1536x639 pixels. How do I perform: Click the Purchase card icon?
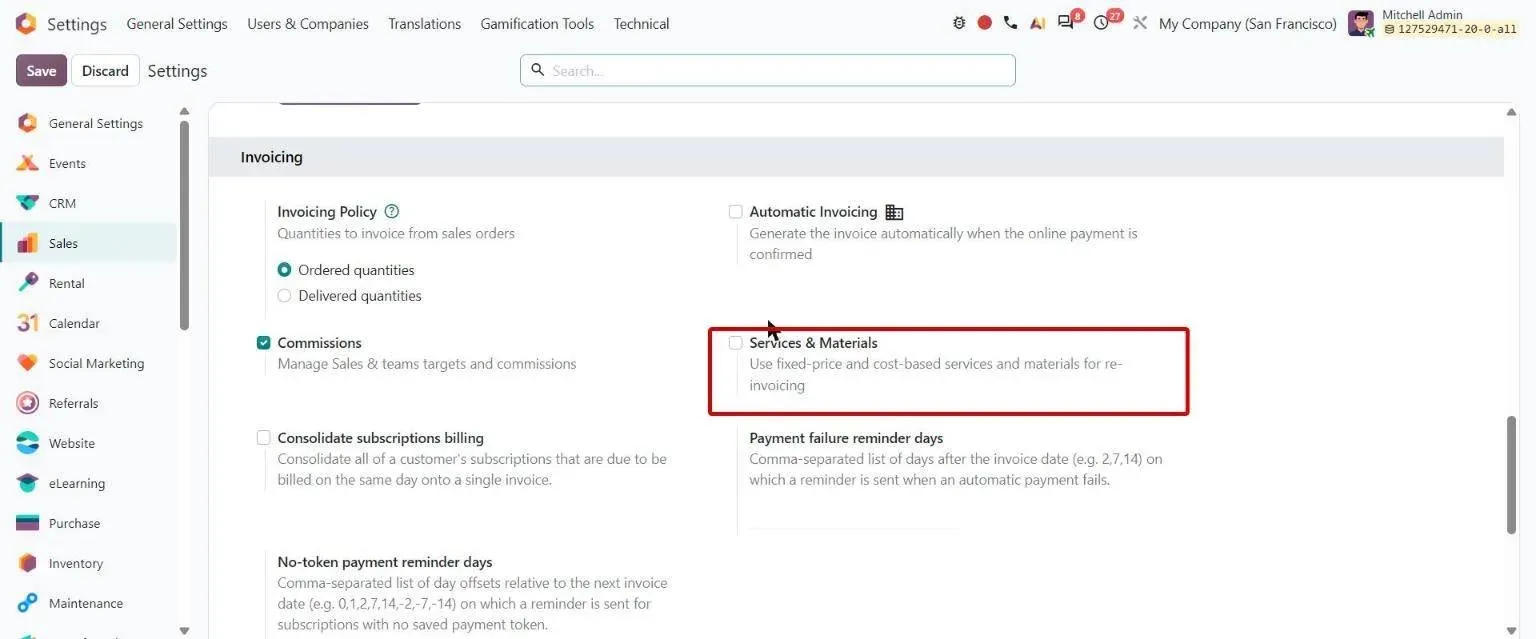pos(28,523)
